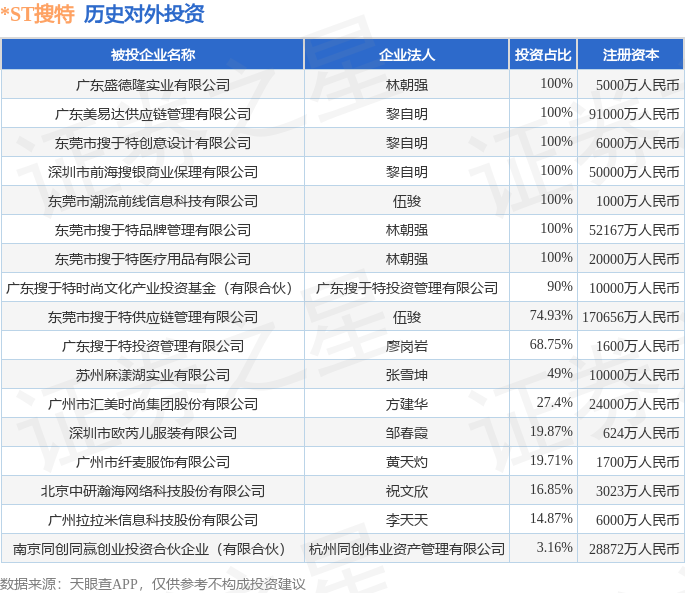Click 深圳市欧芮儿服装有限公司 cell
The width and height of the screenshot is (685, 593).
point(152,433)
